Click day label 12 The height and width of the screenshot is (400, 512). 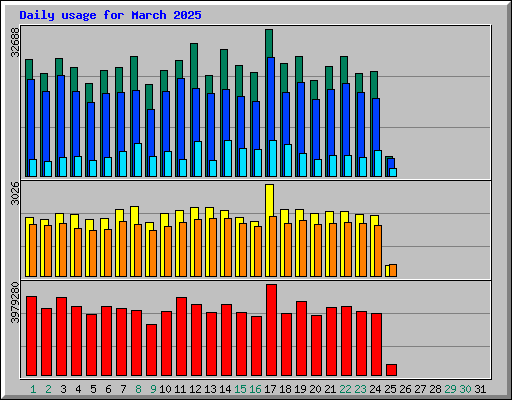click(x=195, y=389)
